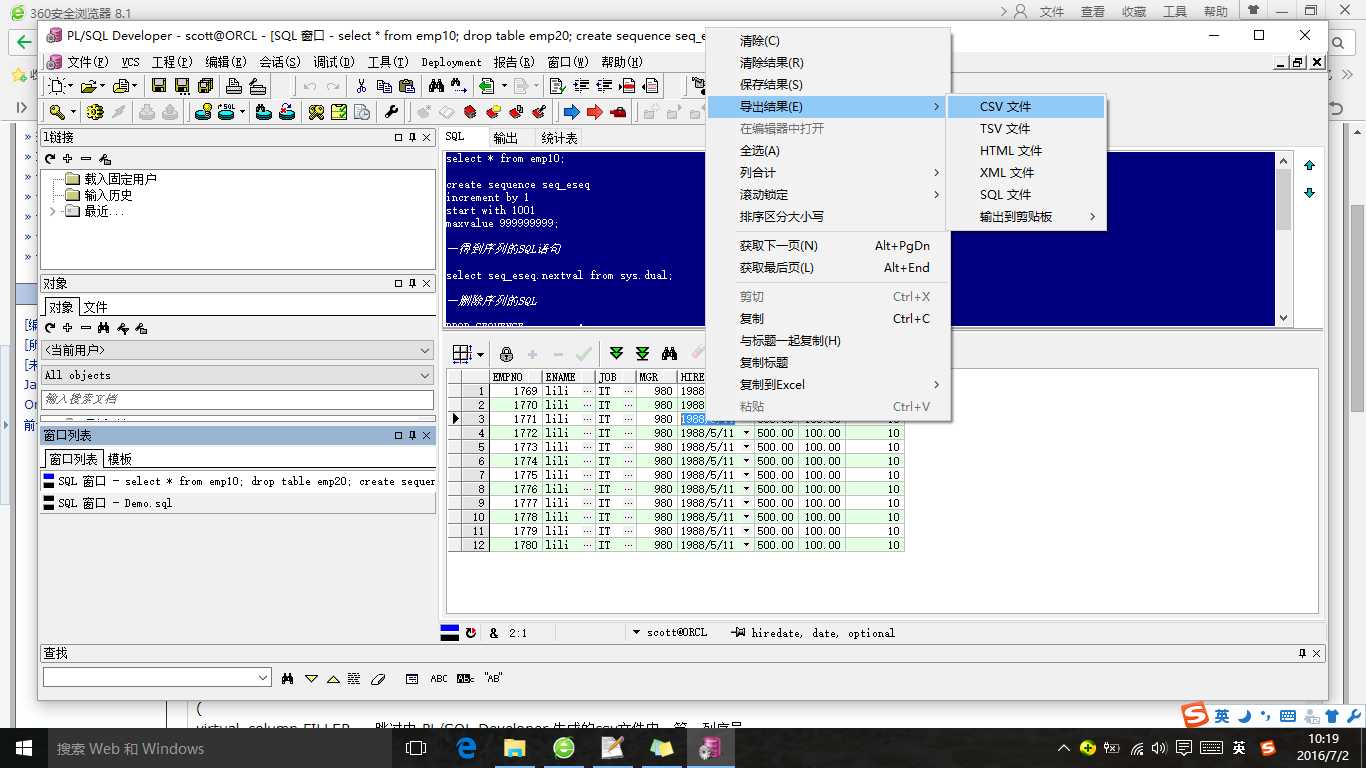
Task: Click the Open folder toolbar icon
Action: [90, 86]
